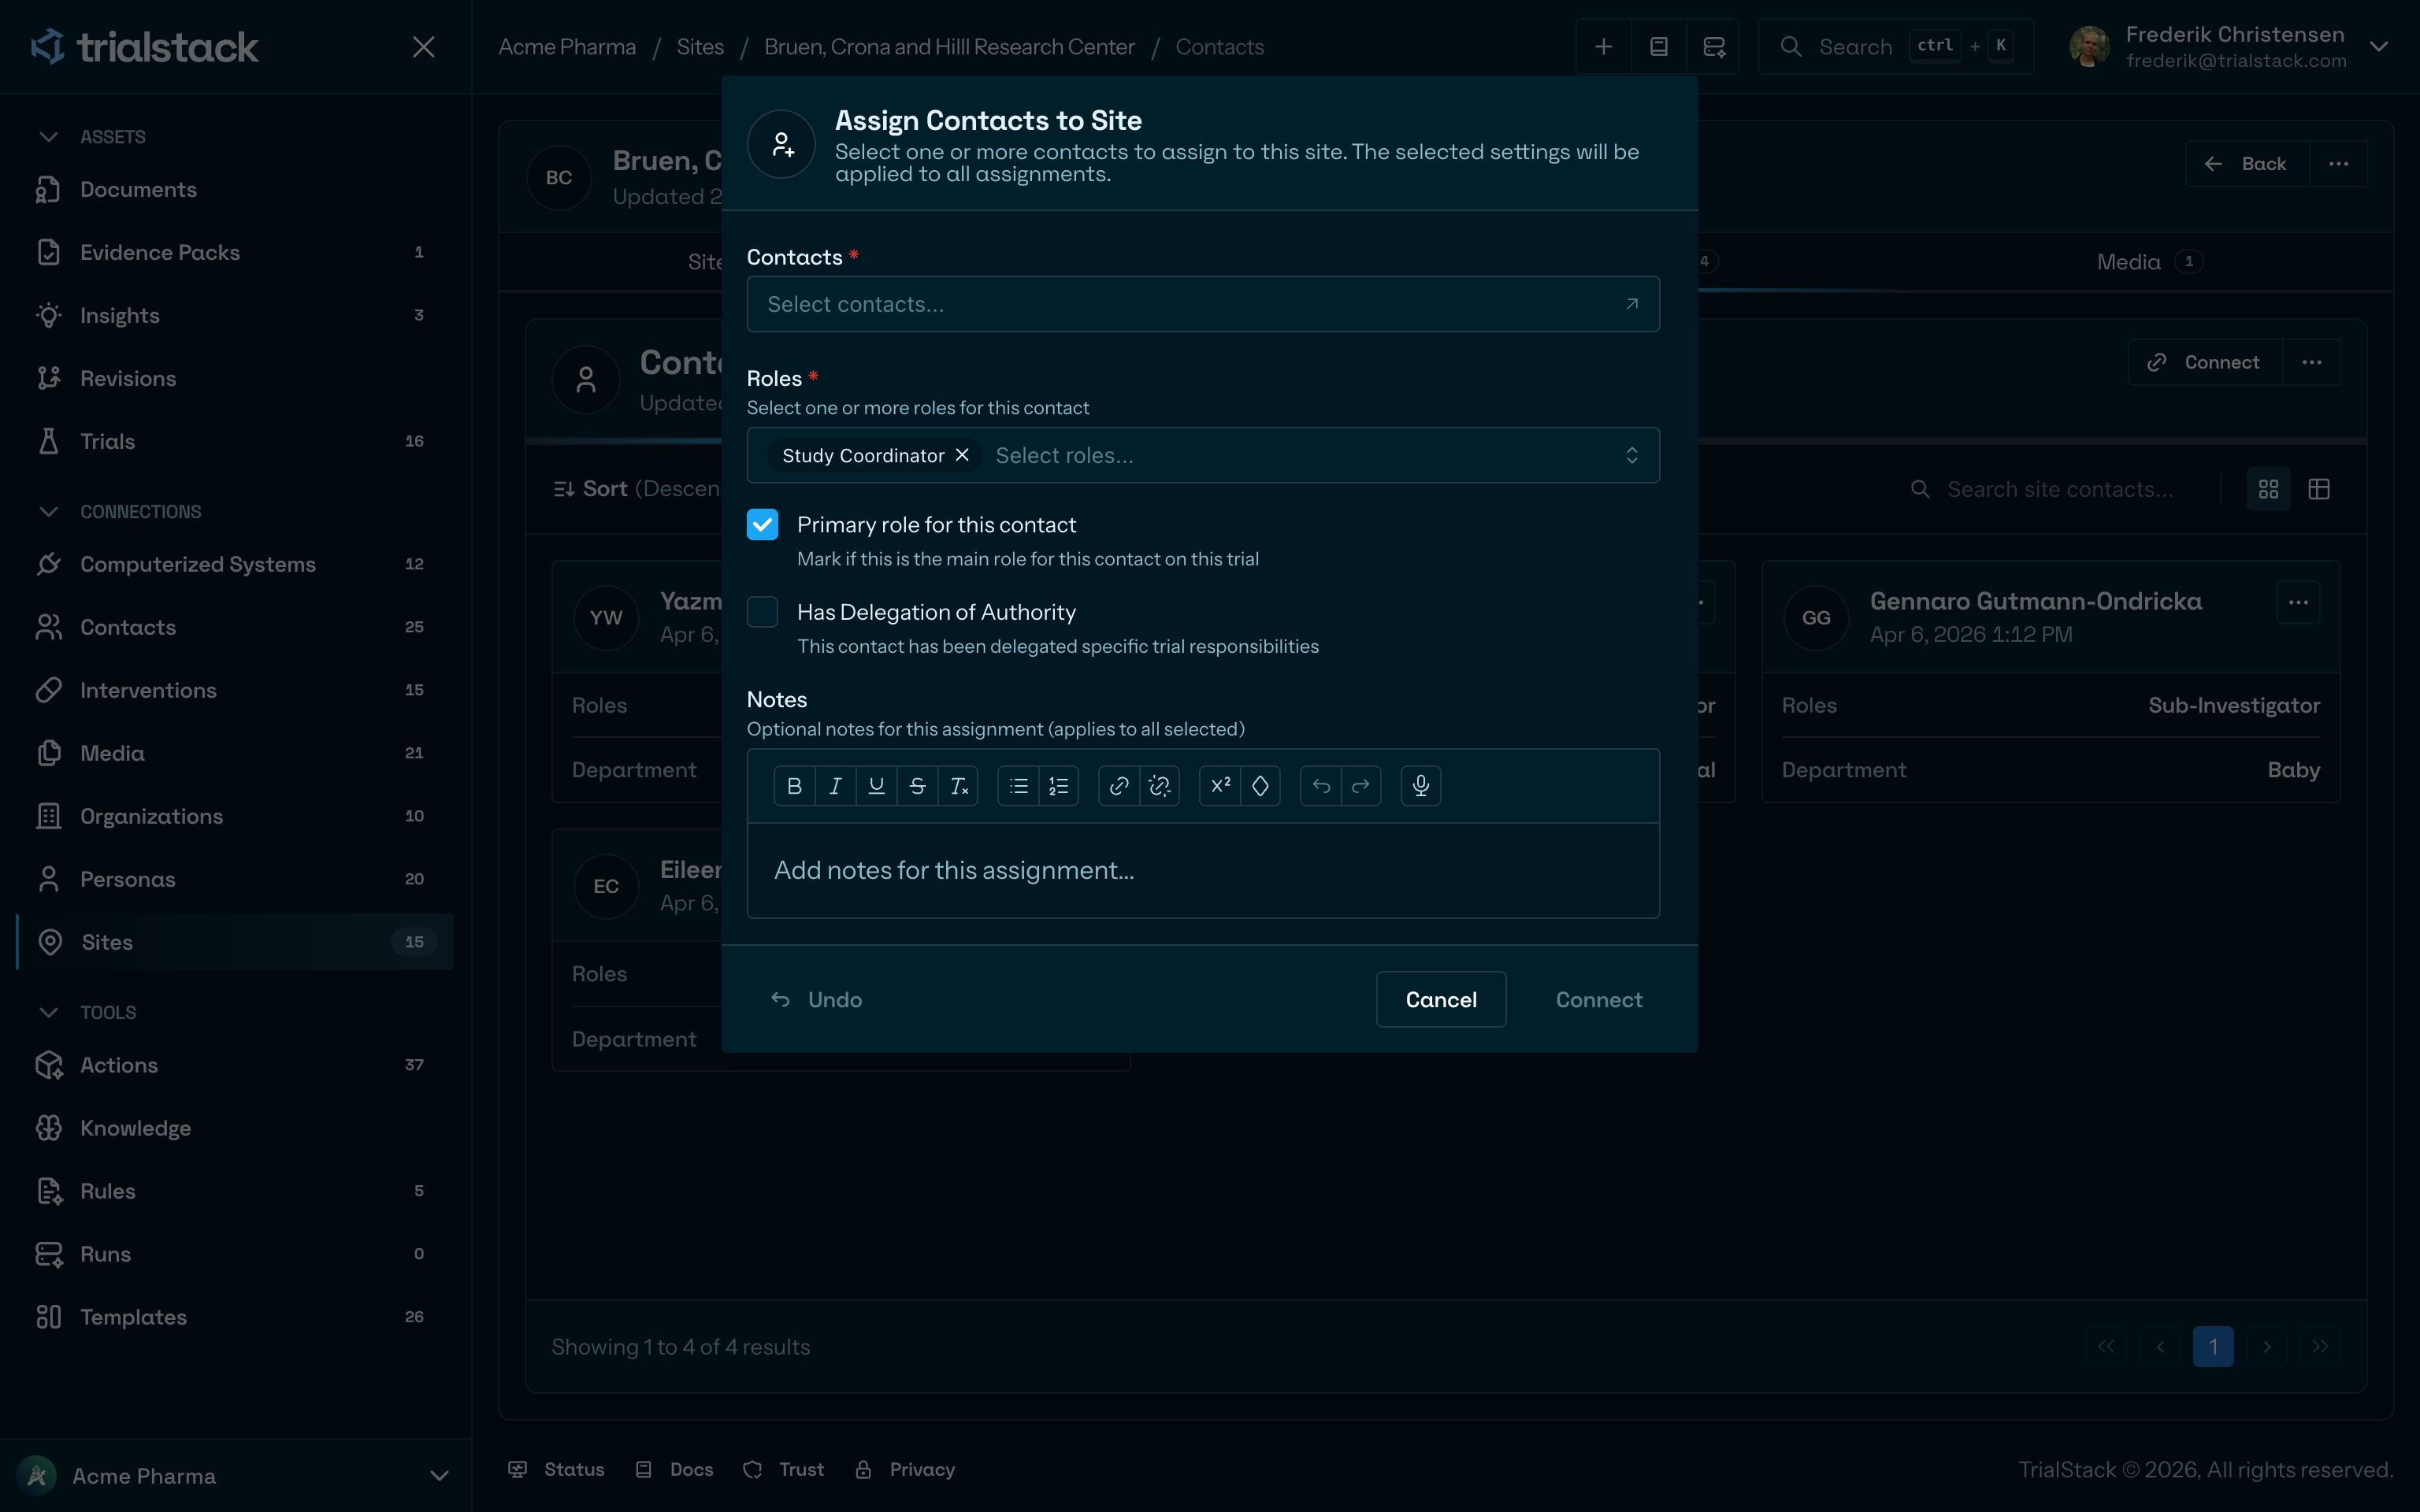This screenshot has height=1512, width=2420.
Task: Open Trials in sidebar
Action: pos(235,442)
